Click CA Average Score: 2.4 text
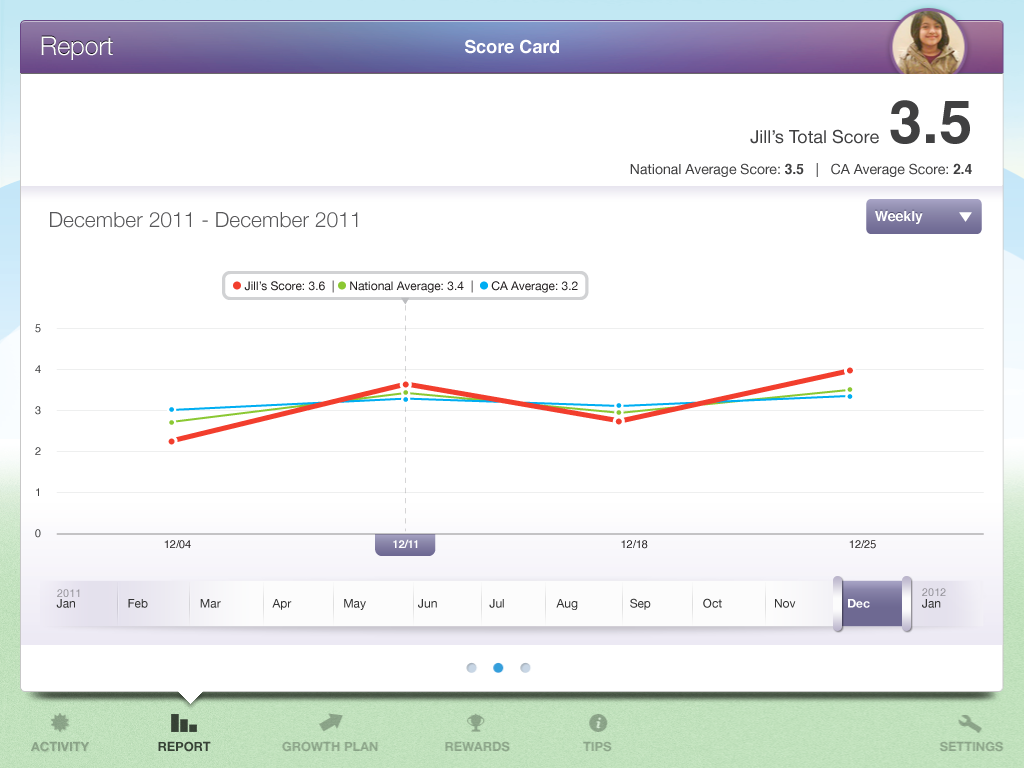Viewport: 1024px width, 768px height. pos(901,169)
